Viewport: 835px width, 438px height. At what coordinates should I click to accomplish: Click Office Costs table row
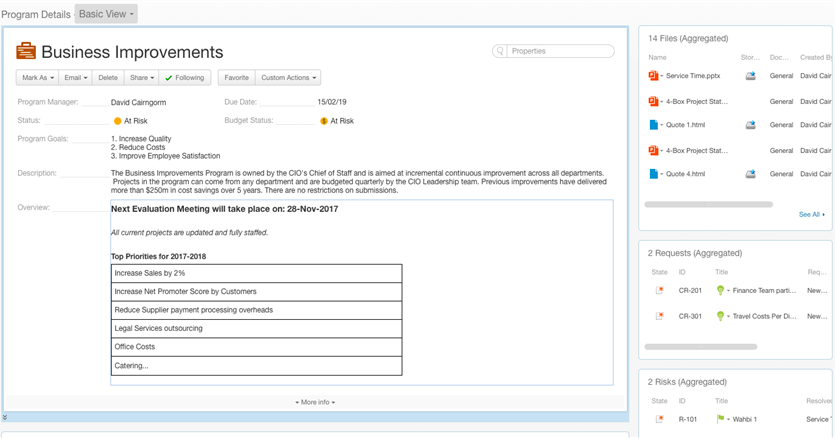point(256,347)
